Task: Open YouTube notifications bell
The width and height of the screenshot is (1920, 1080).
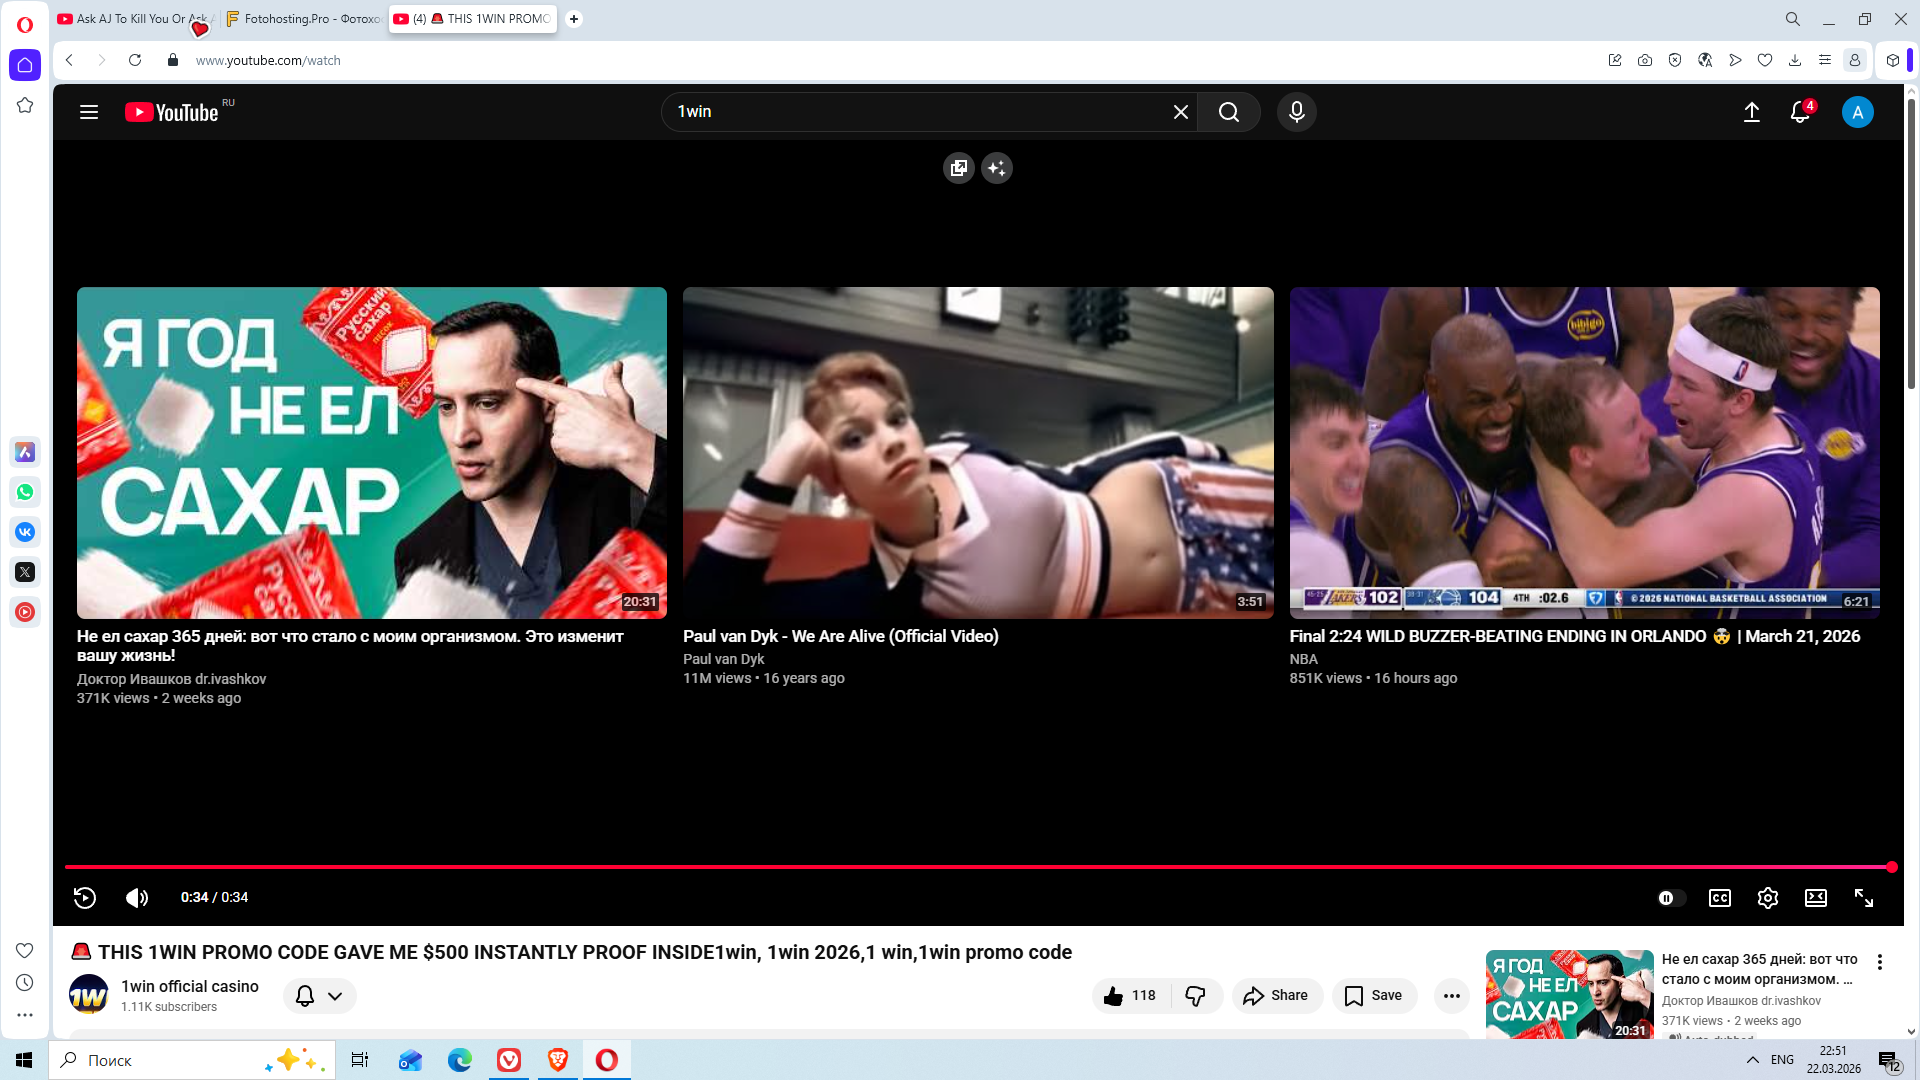Action: tap(1799, 112)
